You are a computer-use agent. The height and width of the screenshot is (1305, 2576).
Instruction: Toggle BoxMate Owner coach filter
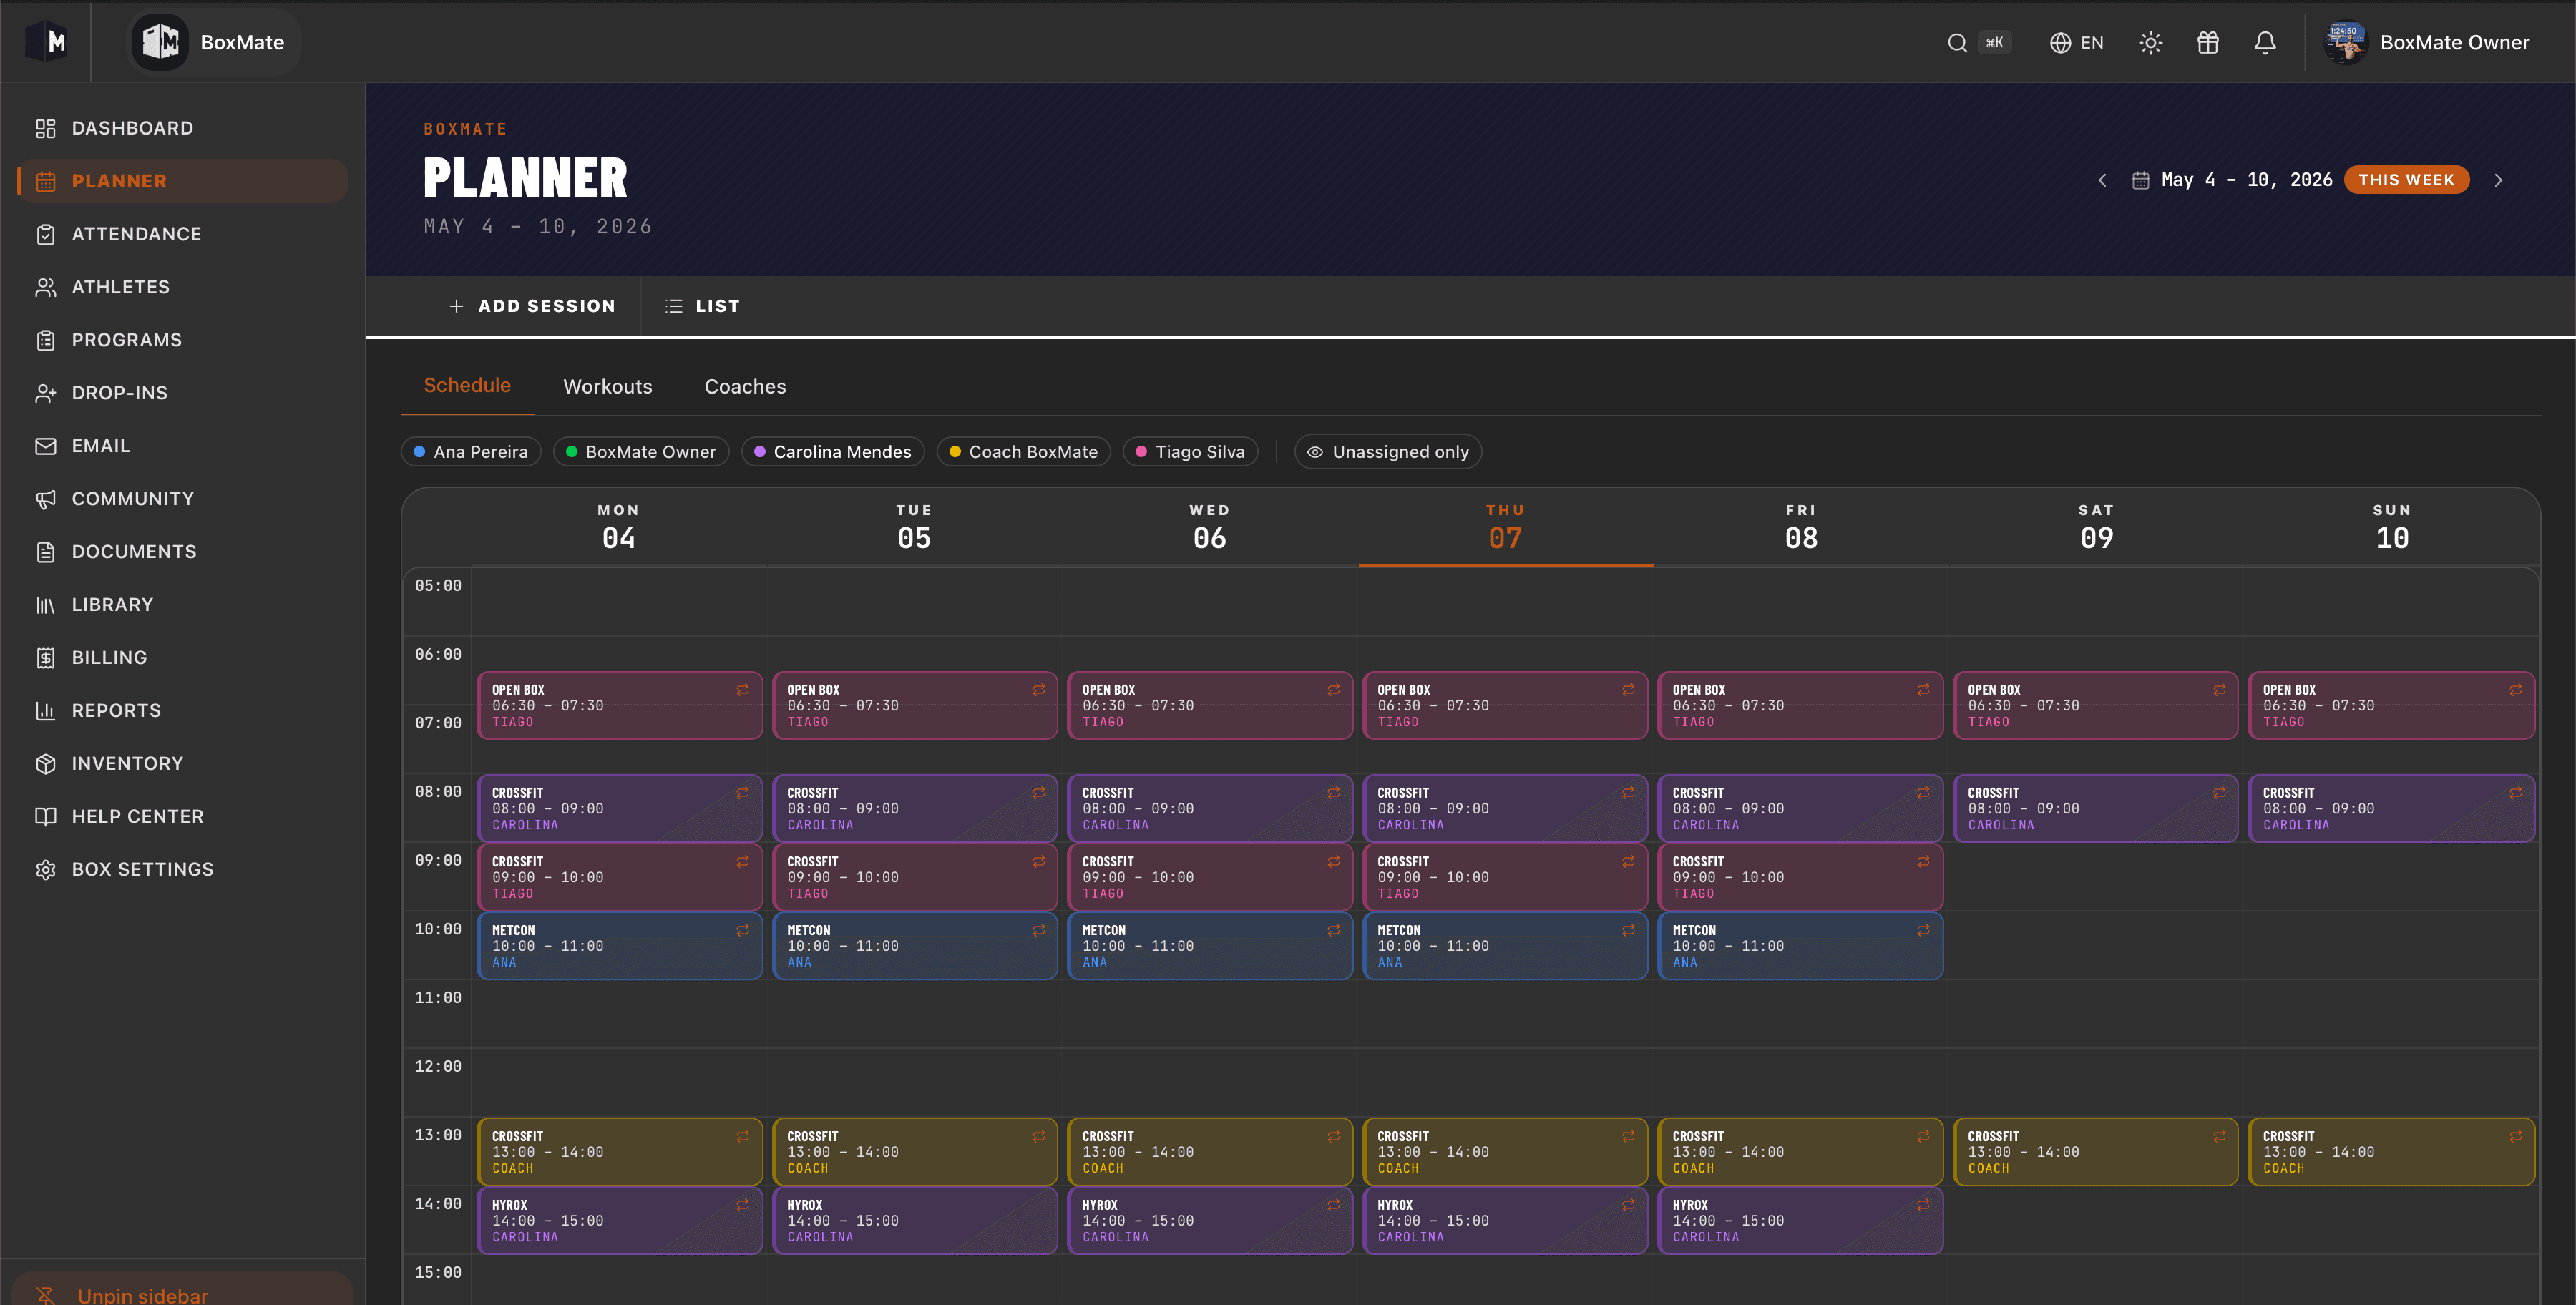641,452
